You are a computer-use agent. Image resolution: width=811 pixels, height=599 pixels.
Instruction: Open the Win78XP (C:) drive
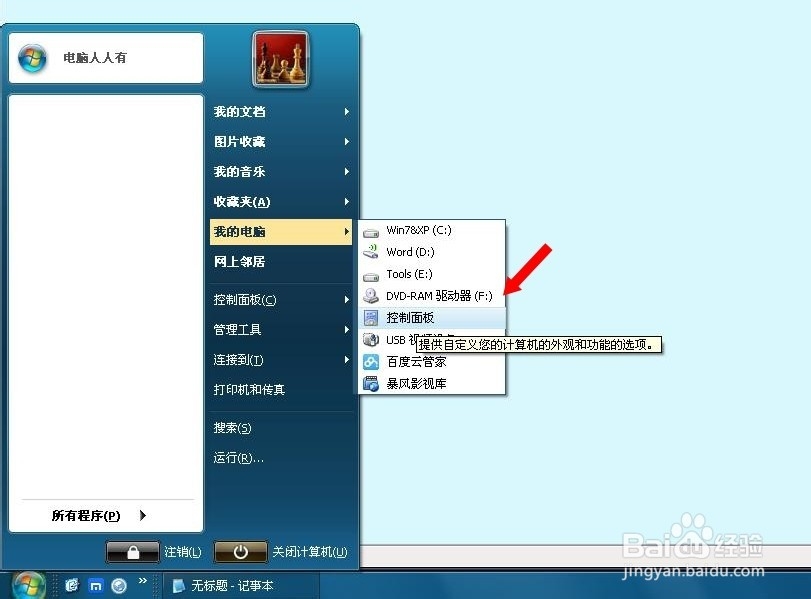420,229
